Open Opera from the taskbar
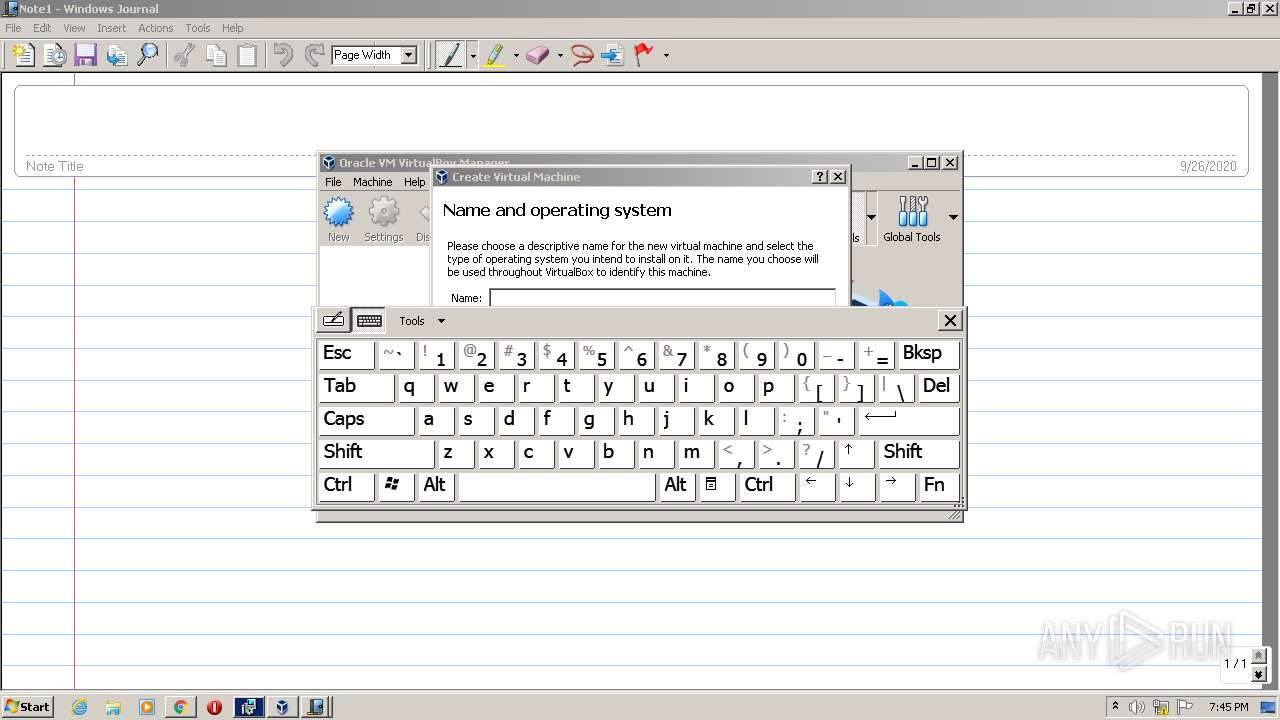The image size is (1280, 720). (x=214, y=707)
